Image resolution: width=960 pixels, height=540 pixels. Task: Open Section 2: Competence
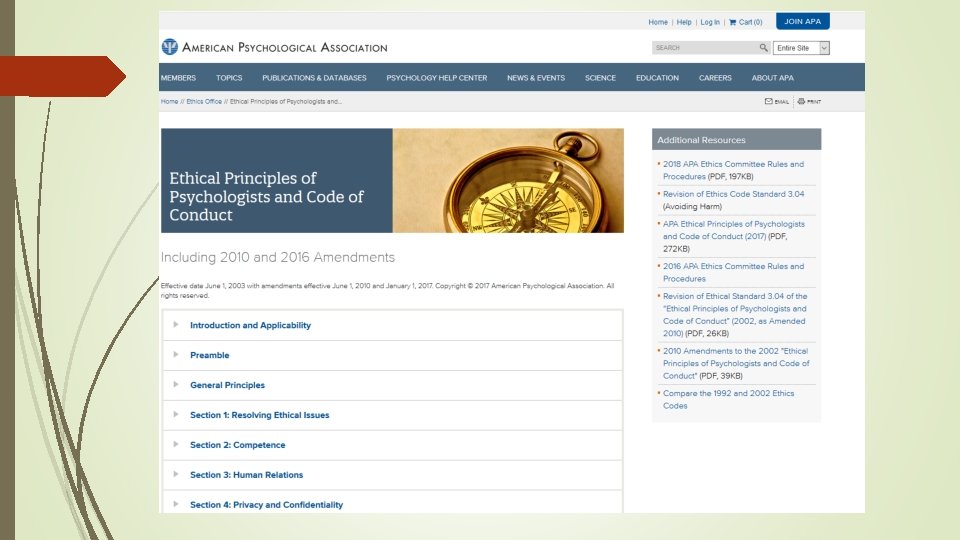click(x=238, y=445)
